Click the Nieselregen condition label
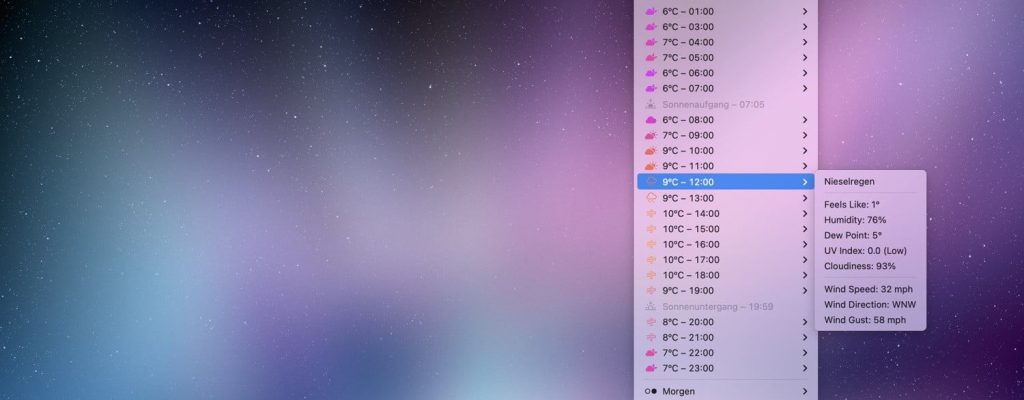 (850, 182)
